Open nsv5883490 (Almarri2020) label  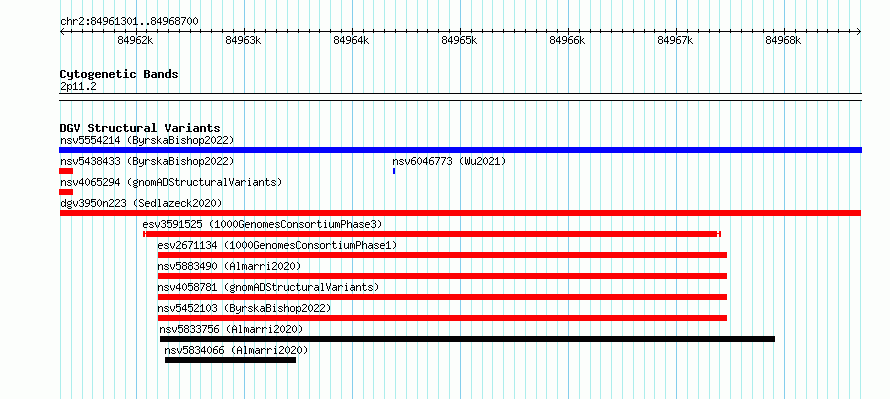pos(229,266)
